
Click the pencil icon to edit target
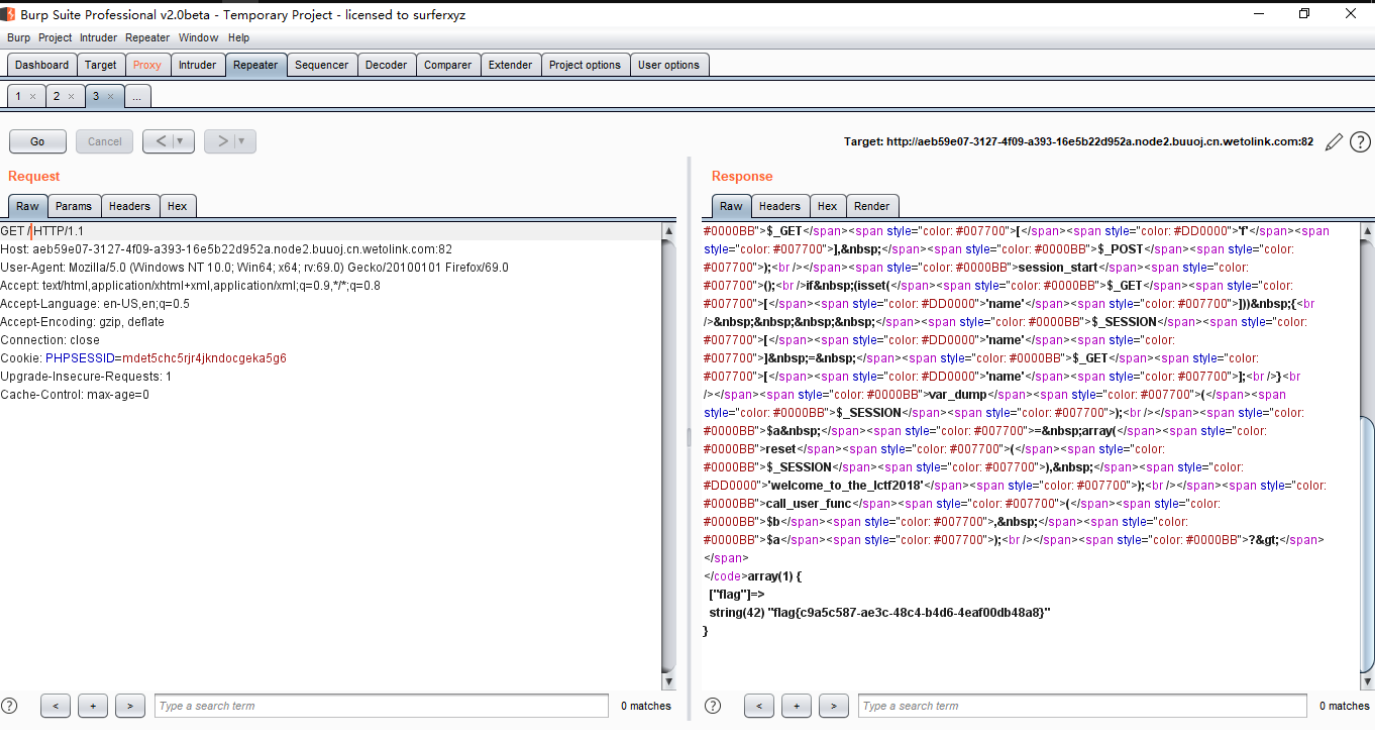(1333, 142)
